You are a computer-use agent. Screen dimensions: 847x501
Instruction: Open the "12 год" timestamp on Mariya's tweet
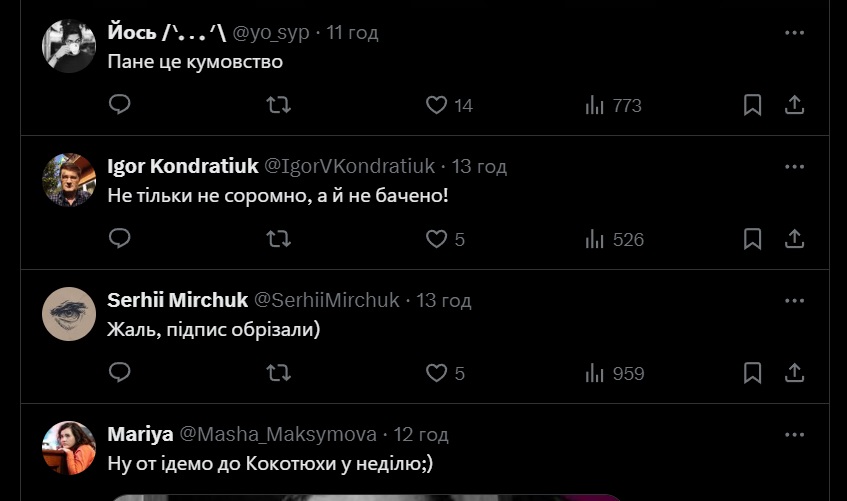[421, 435]
